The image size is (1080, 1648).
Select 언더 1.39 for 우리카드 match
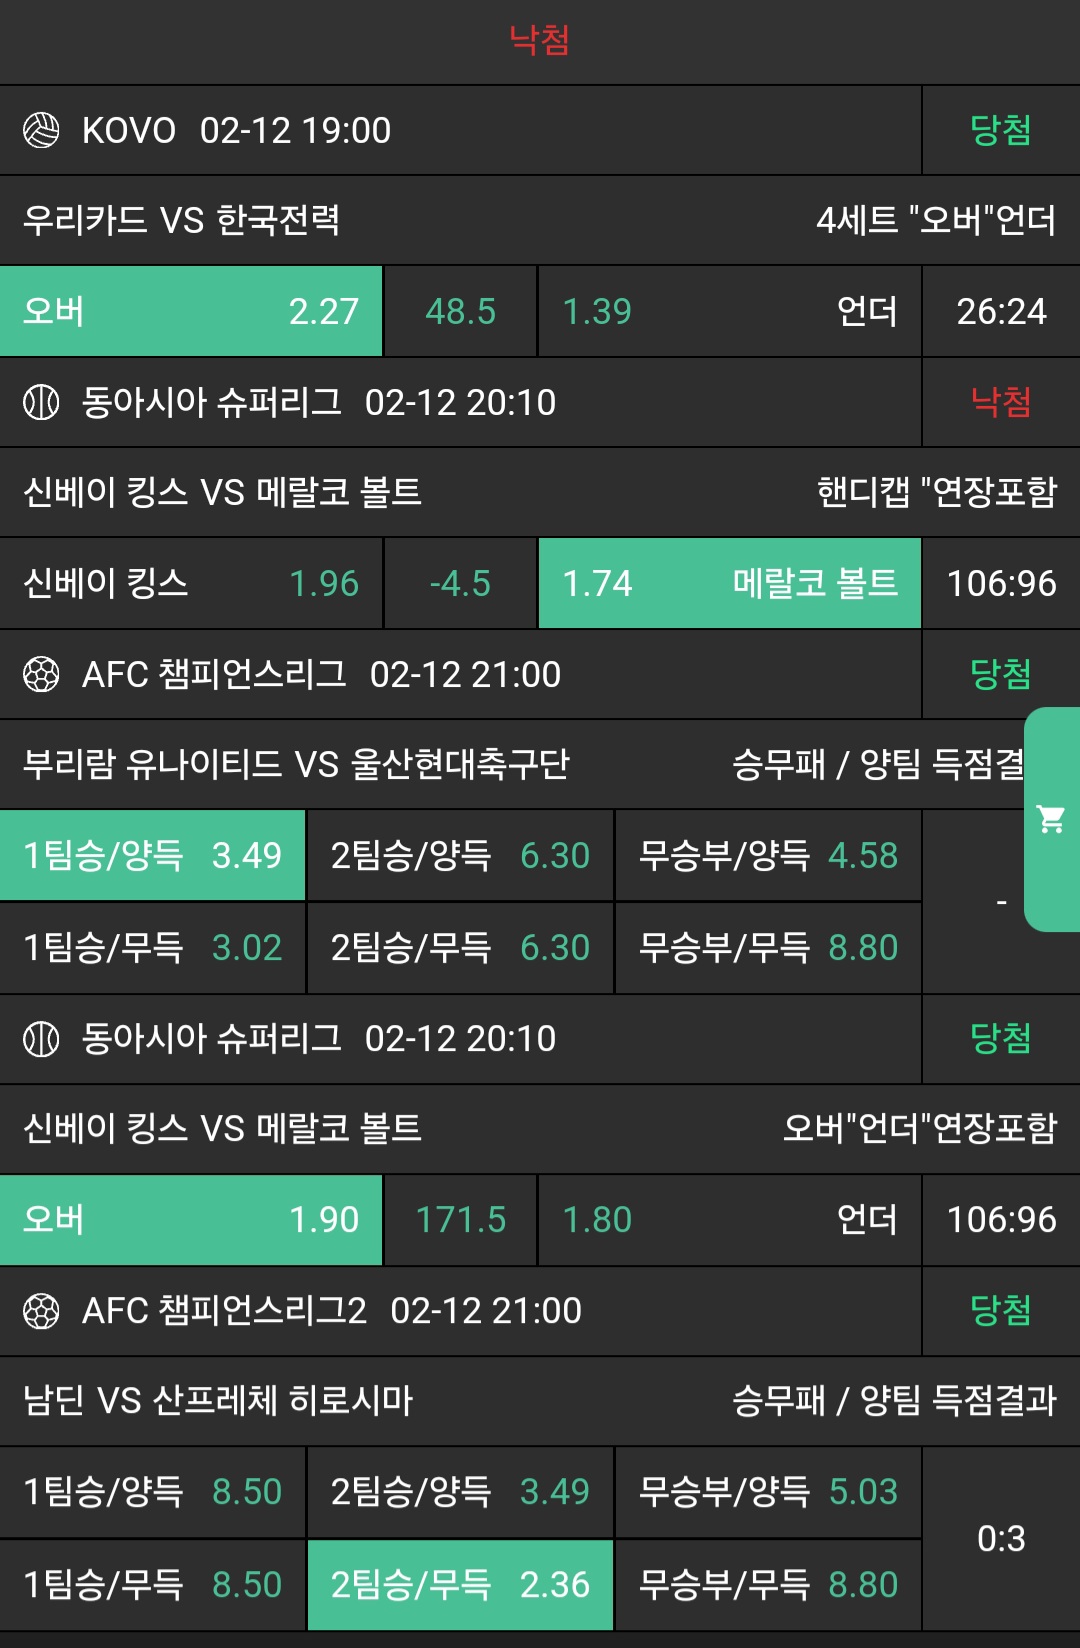(729, 311)
